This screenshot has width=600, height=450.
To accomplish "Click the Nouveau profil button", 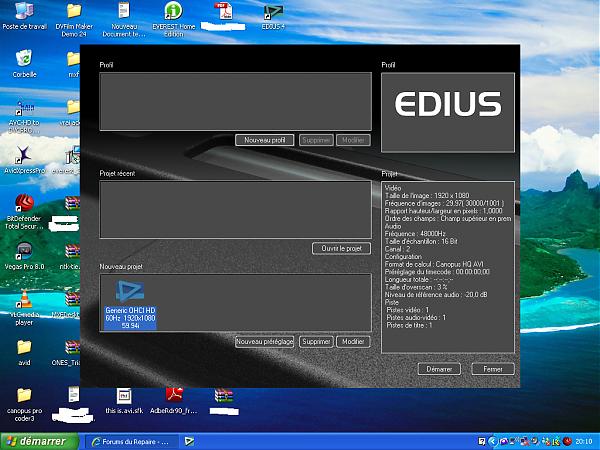I will click(x=264, y=140).
